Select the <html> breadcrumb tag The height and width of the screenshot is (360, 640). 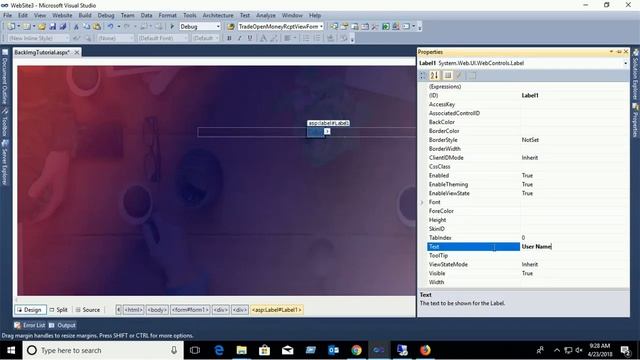point(134,310)
